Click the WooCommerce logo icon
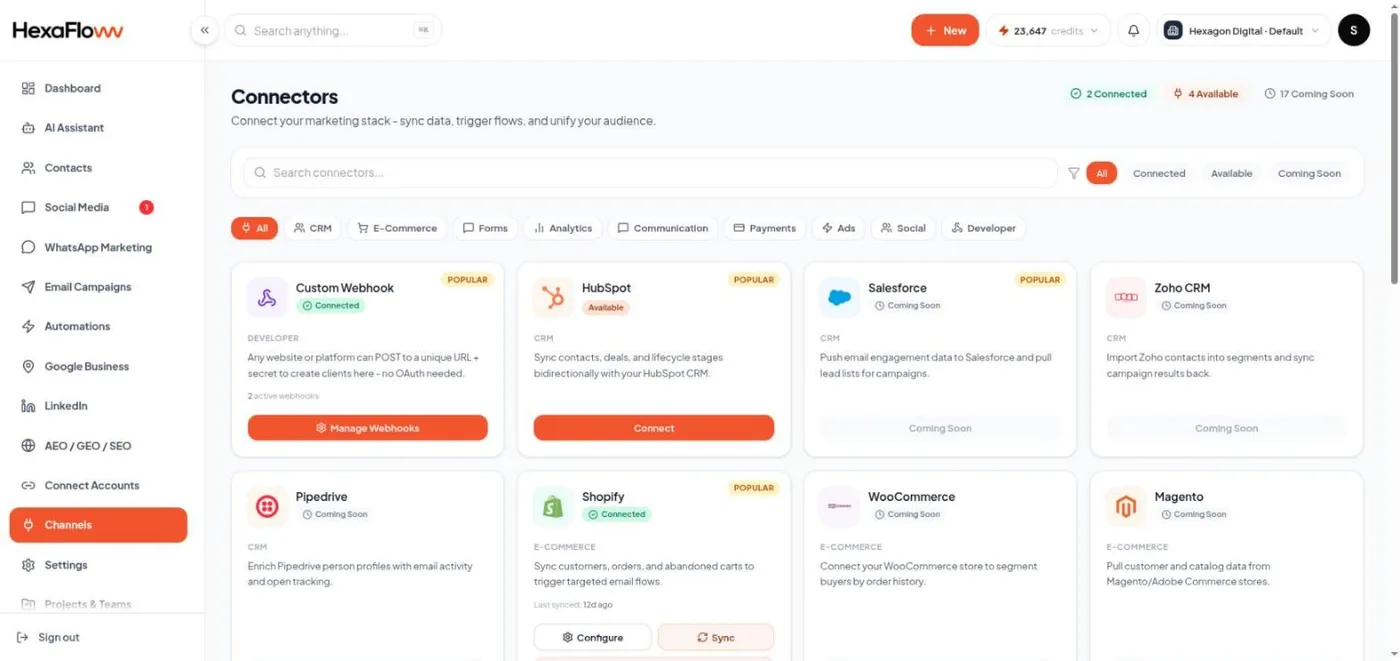The width and height of the screenshot is (1400, 661). 839,507
